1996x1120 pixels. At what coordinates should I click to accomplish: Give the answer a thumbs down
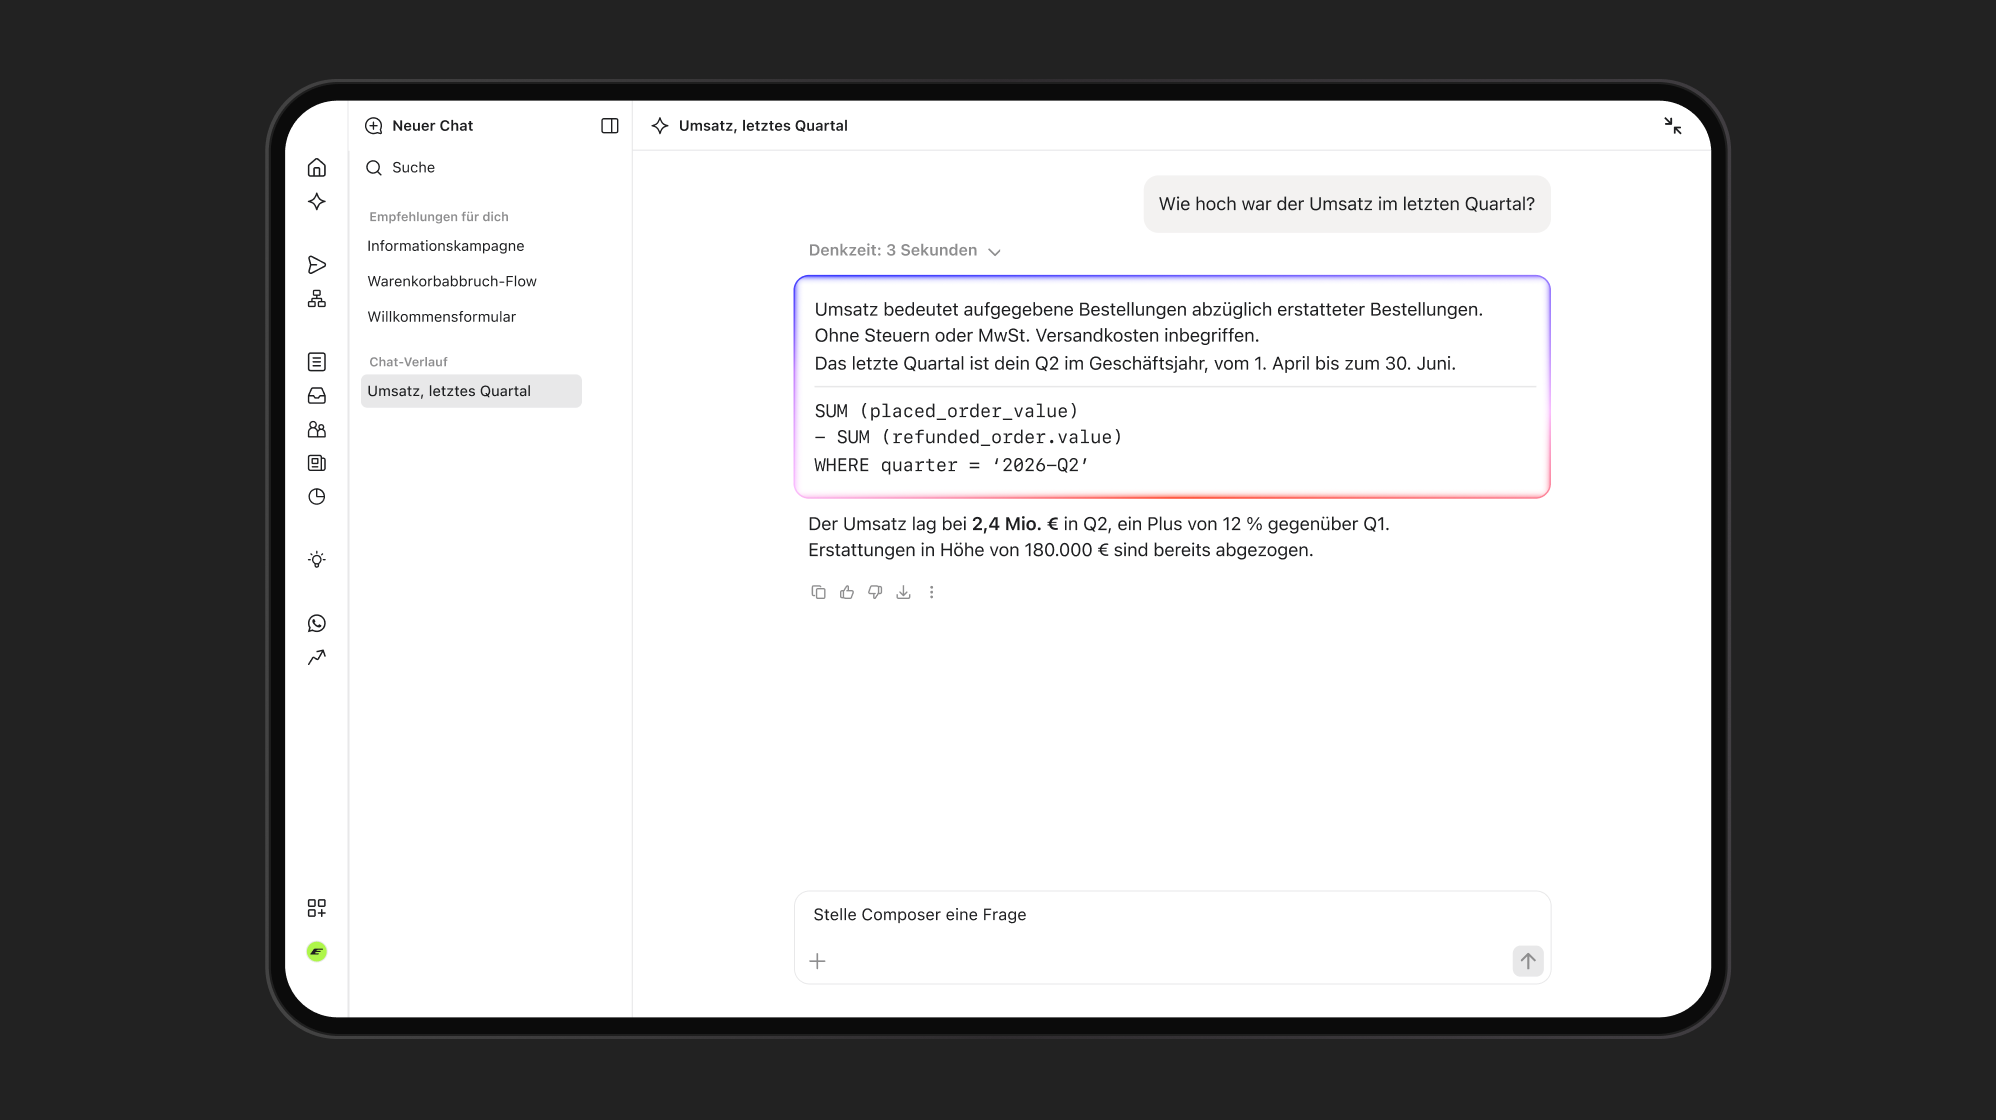pyautogui.click(x=875, y=592)
